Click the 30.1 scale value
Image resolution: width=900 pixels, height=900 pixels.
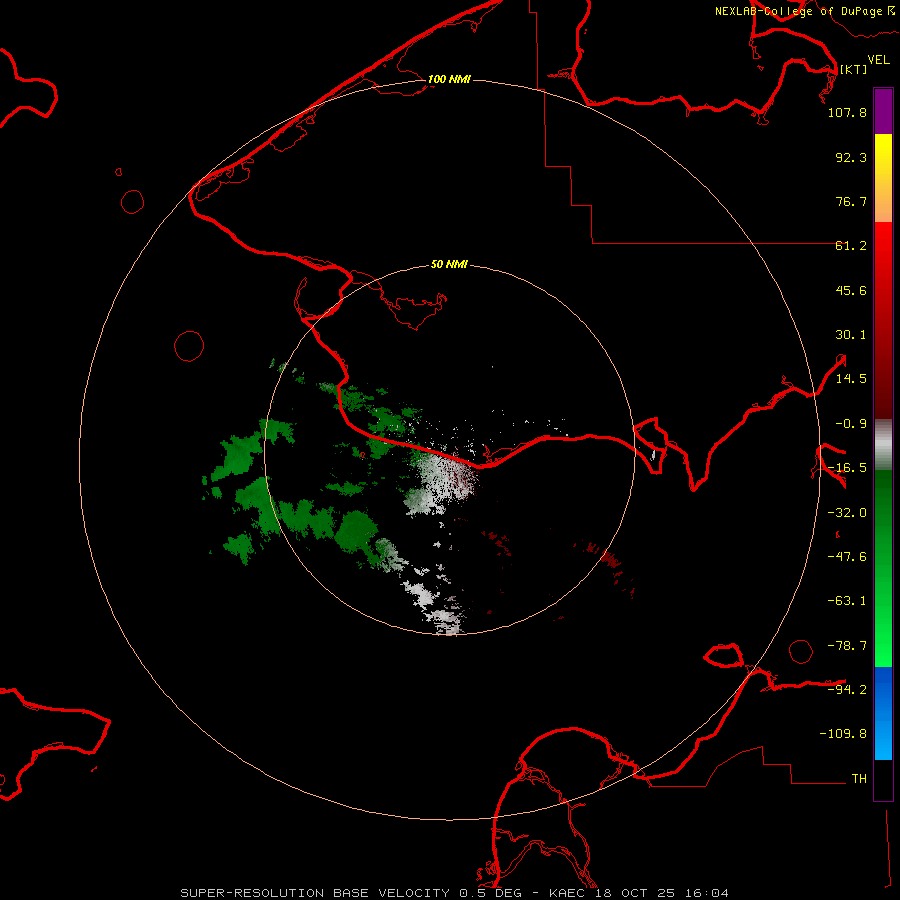(851, 335)
